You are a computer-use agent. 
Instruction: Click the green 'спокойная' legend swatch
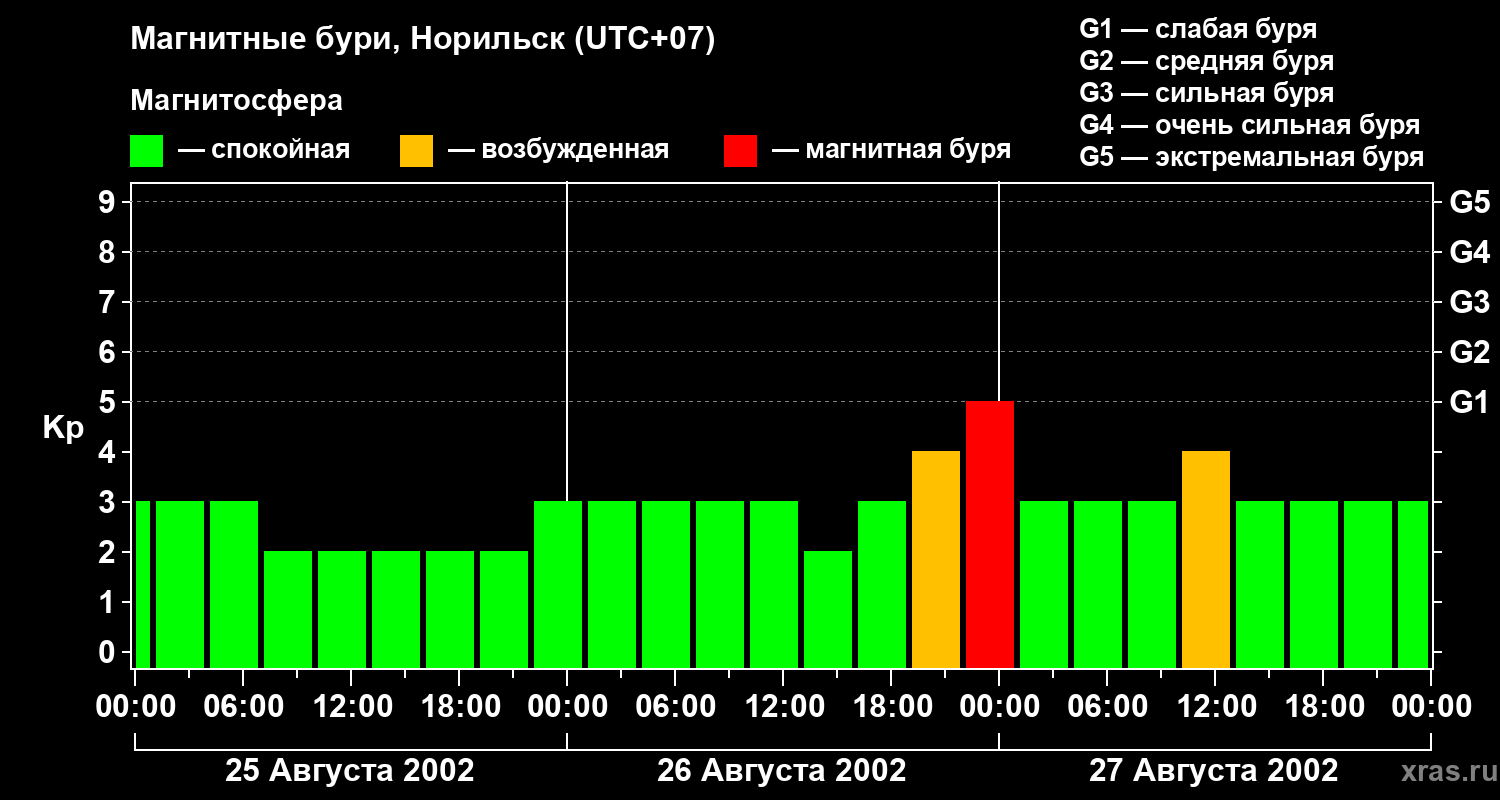click(x=146, y=151)
